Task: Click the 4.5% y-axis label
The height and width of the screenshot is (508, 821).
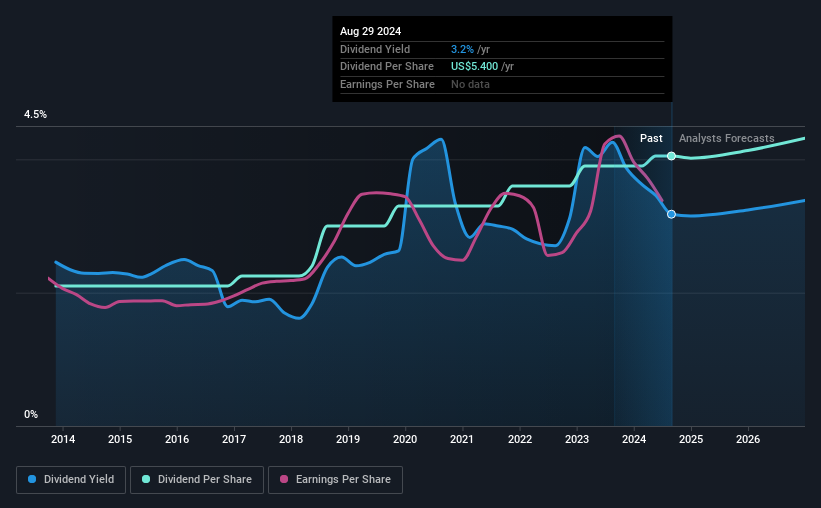Action: click(36, 115)
